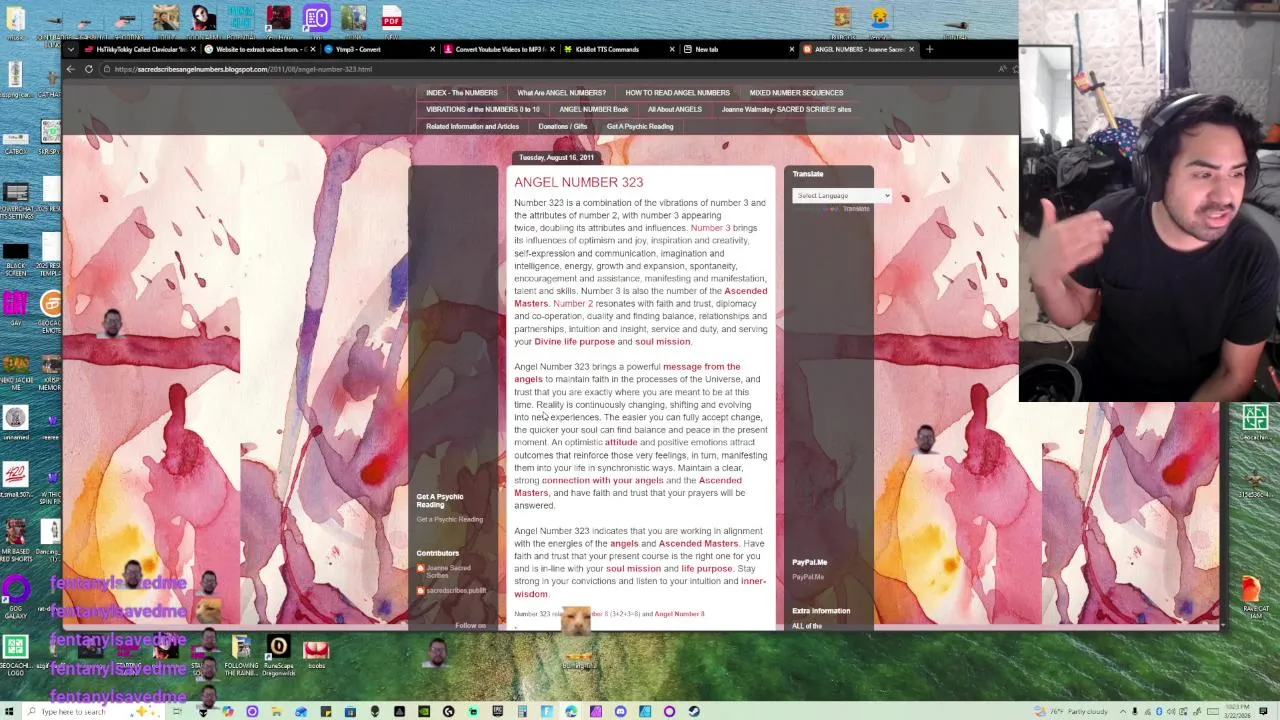
Task: Open the PayPal.Me sidebar link
Action: tap(808, 577)
